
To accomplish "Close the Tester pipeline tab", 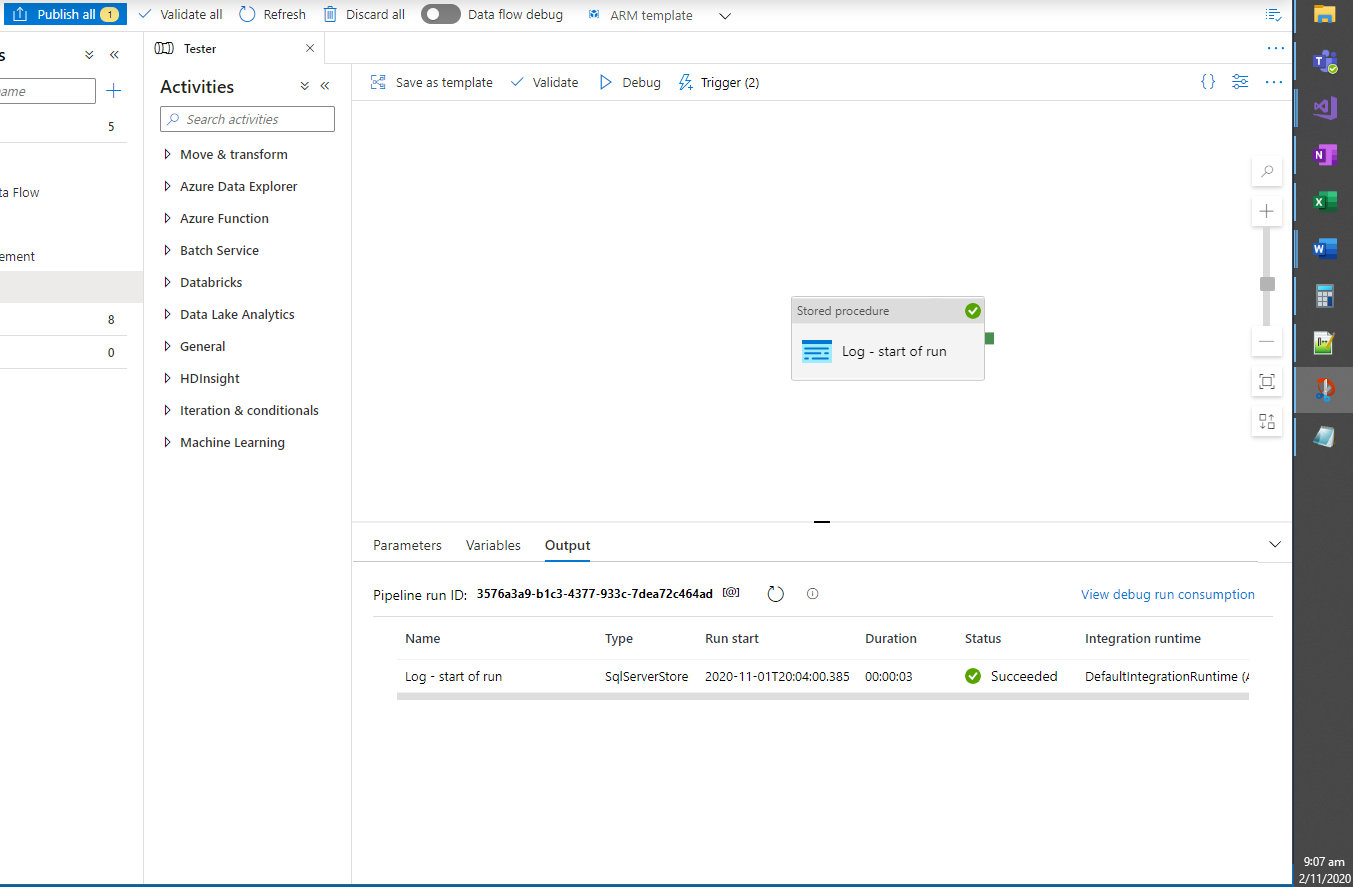I will 309,48.
